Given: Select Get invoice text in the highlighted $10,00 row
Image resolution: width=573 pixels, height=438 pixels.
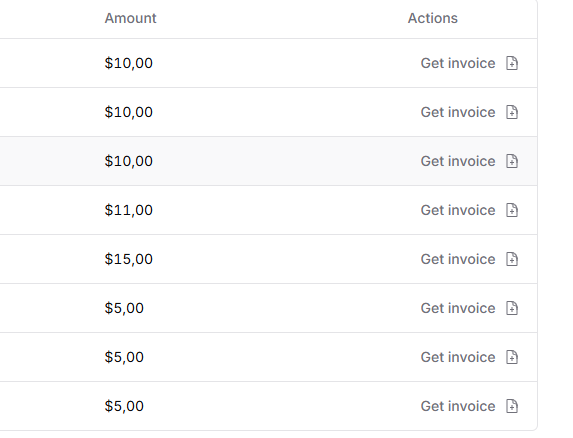Looking at the screenshot, I should tap(458, 161).
